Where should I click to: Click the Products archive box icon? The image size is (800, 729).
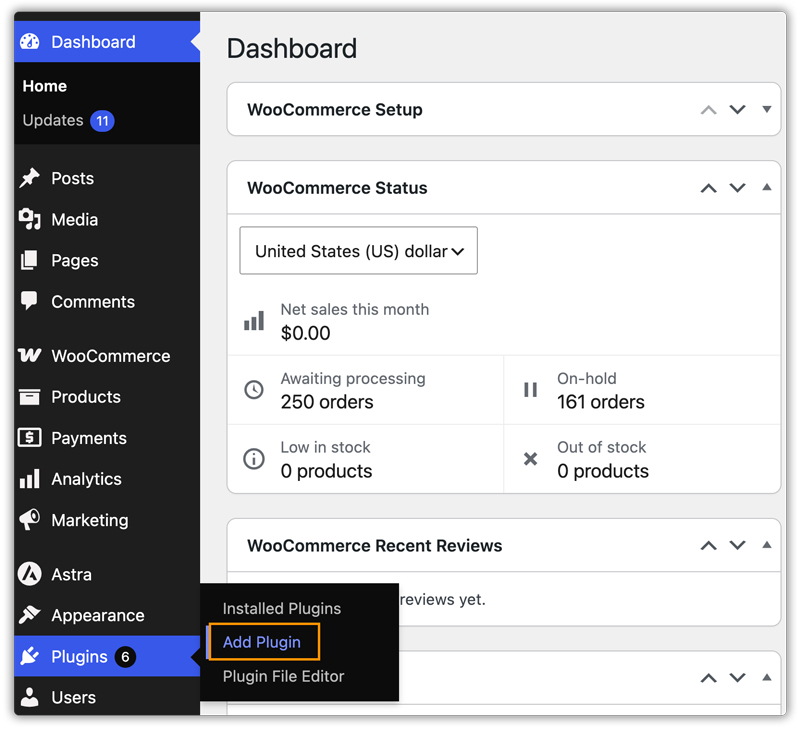click(x=29, y=396)
